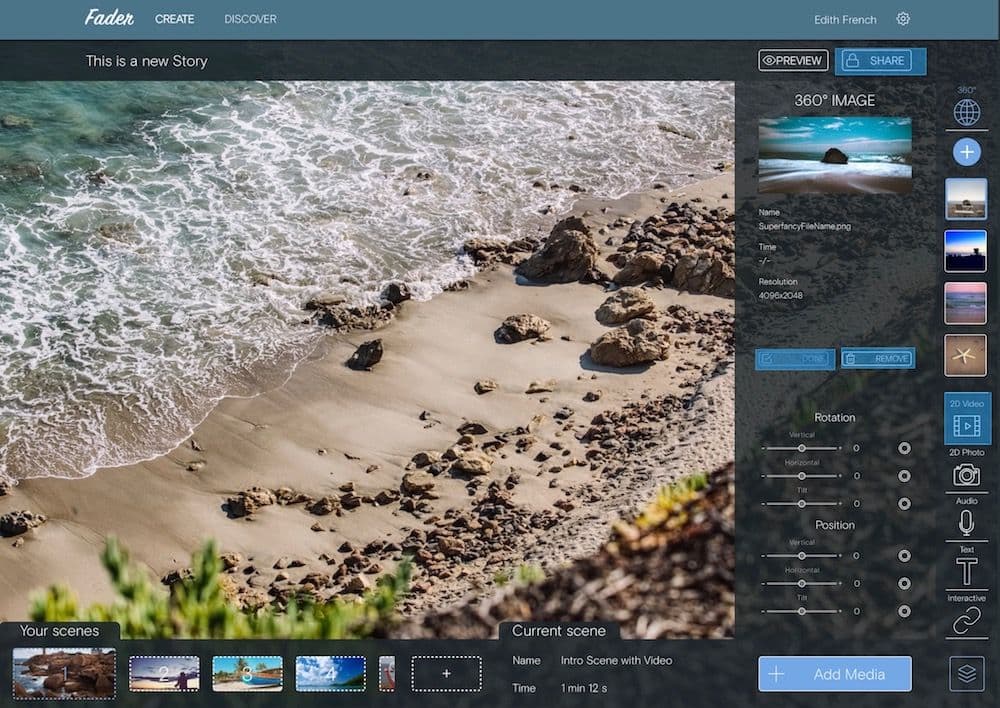The image size is (1000, 708).
Task: Click the story title "This is a new Story"
Action: coord(147,61)
